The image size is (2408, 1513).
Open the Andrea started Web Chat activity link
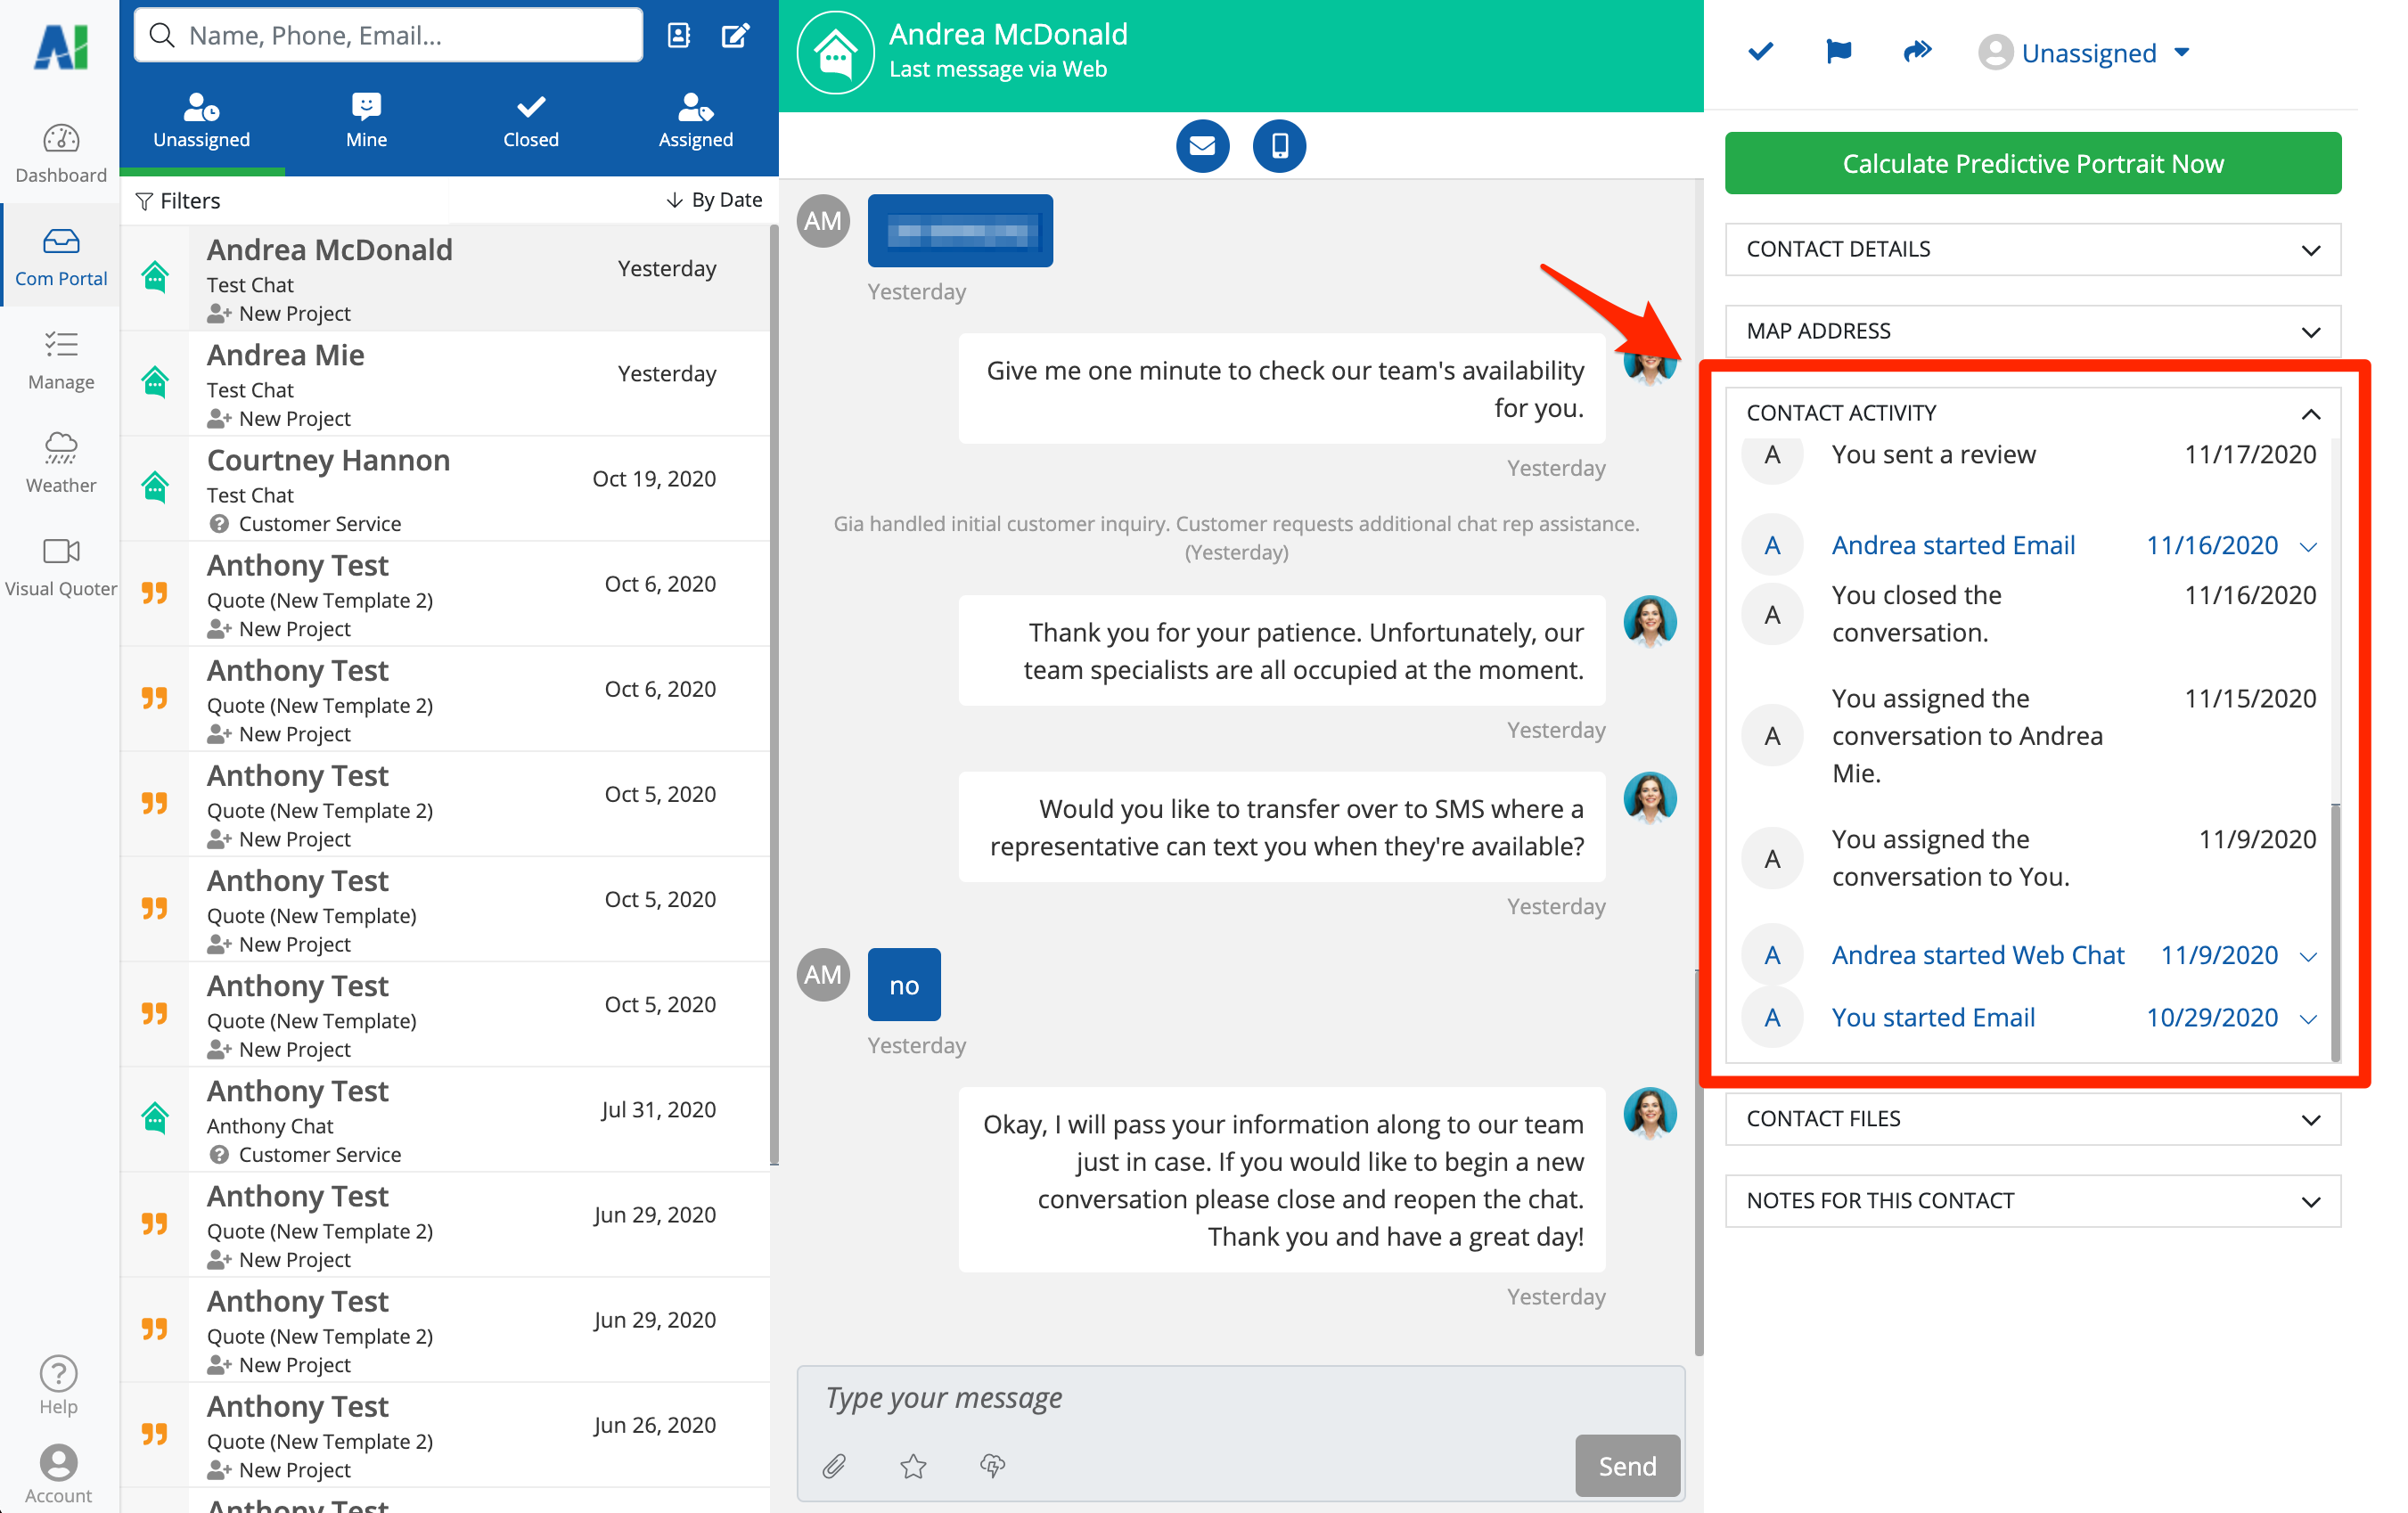coord(1977,955)
